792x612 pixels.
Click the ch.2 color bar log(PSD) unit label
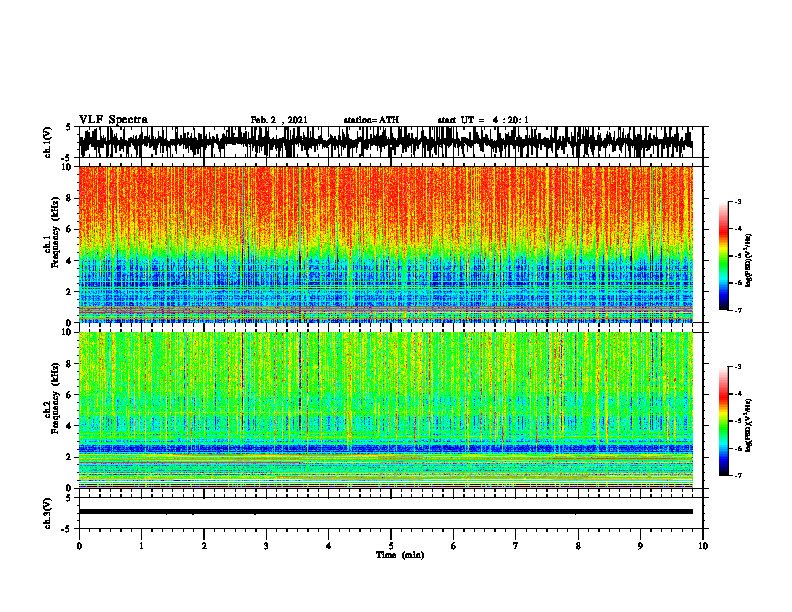pos(749,425)
